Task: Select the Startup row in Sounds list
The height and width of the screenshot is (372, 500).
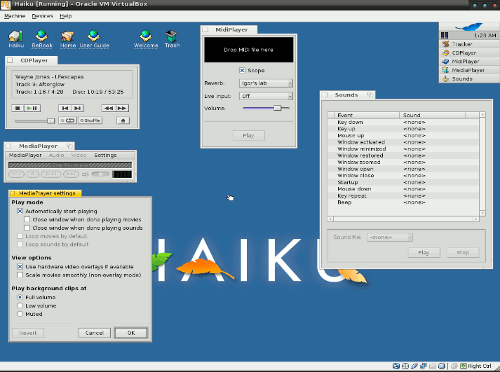Action: (x=403, y=182)
